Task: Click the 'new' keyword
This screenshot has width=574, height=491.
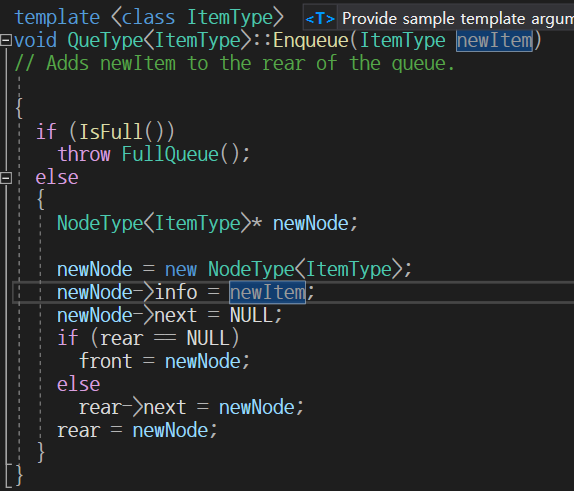Action: click(x=181, y=270)
